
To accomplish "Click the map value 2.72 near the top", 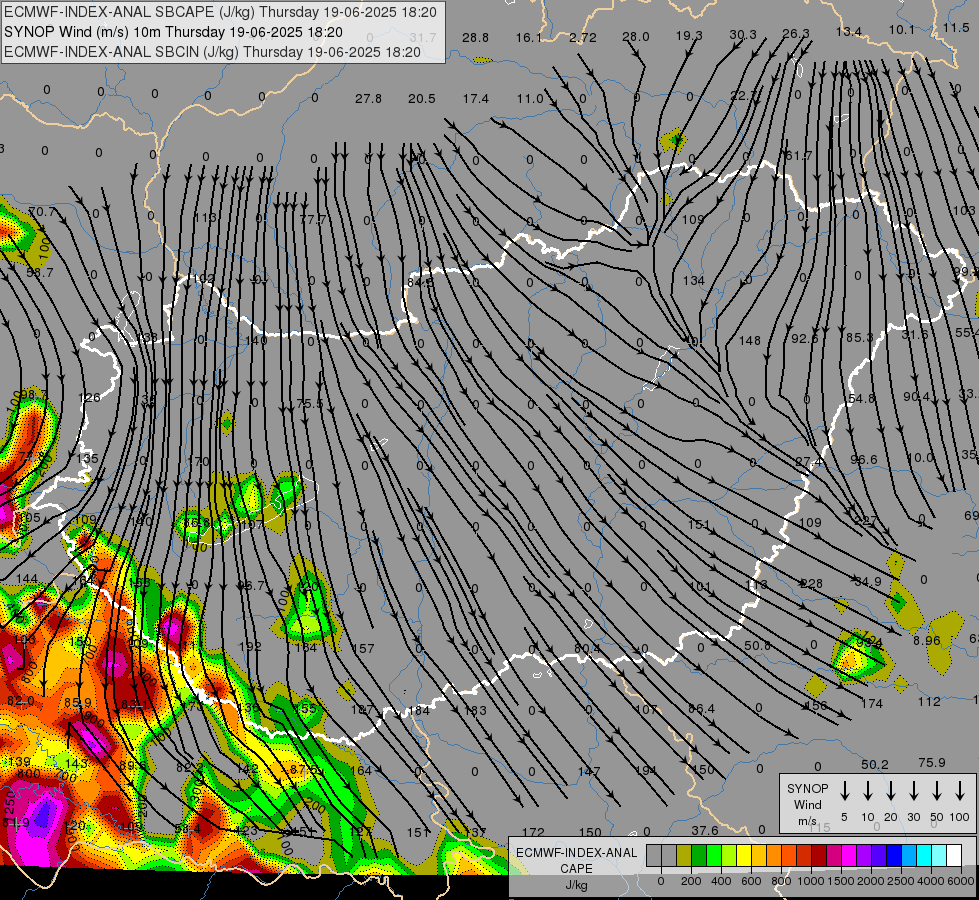I will [583, 37].
